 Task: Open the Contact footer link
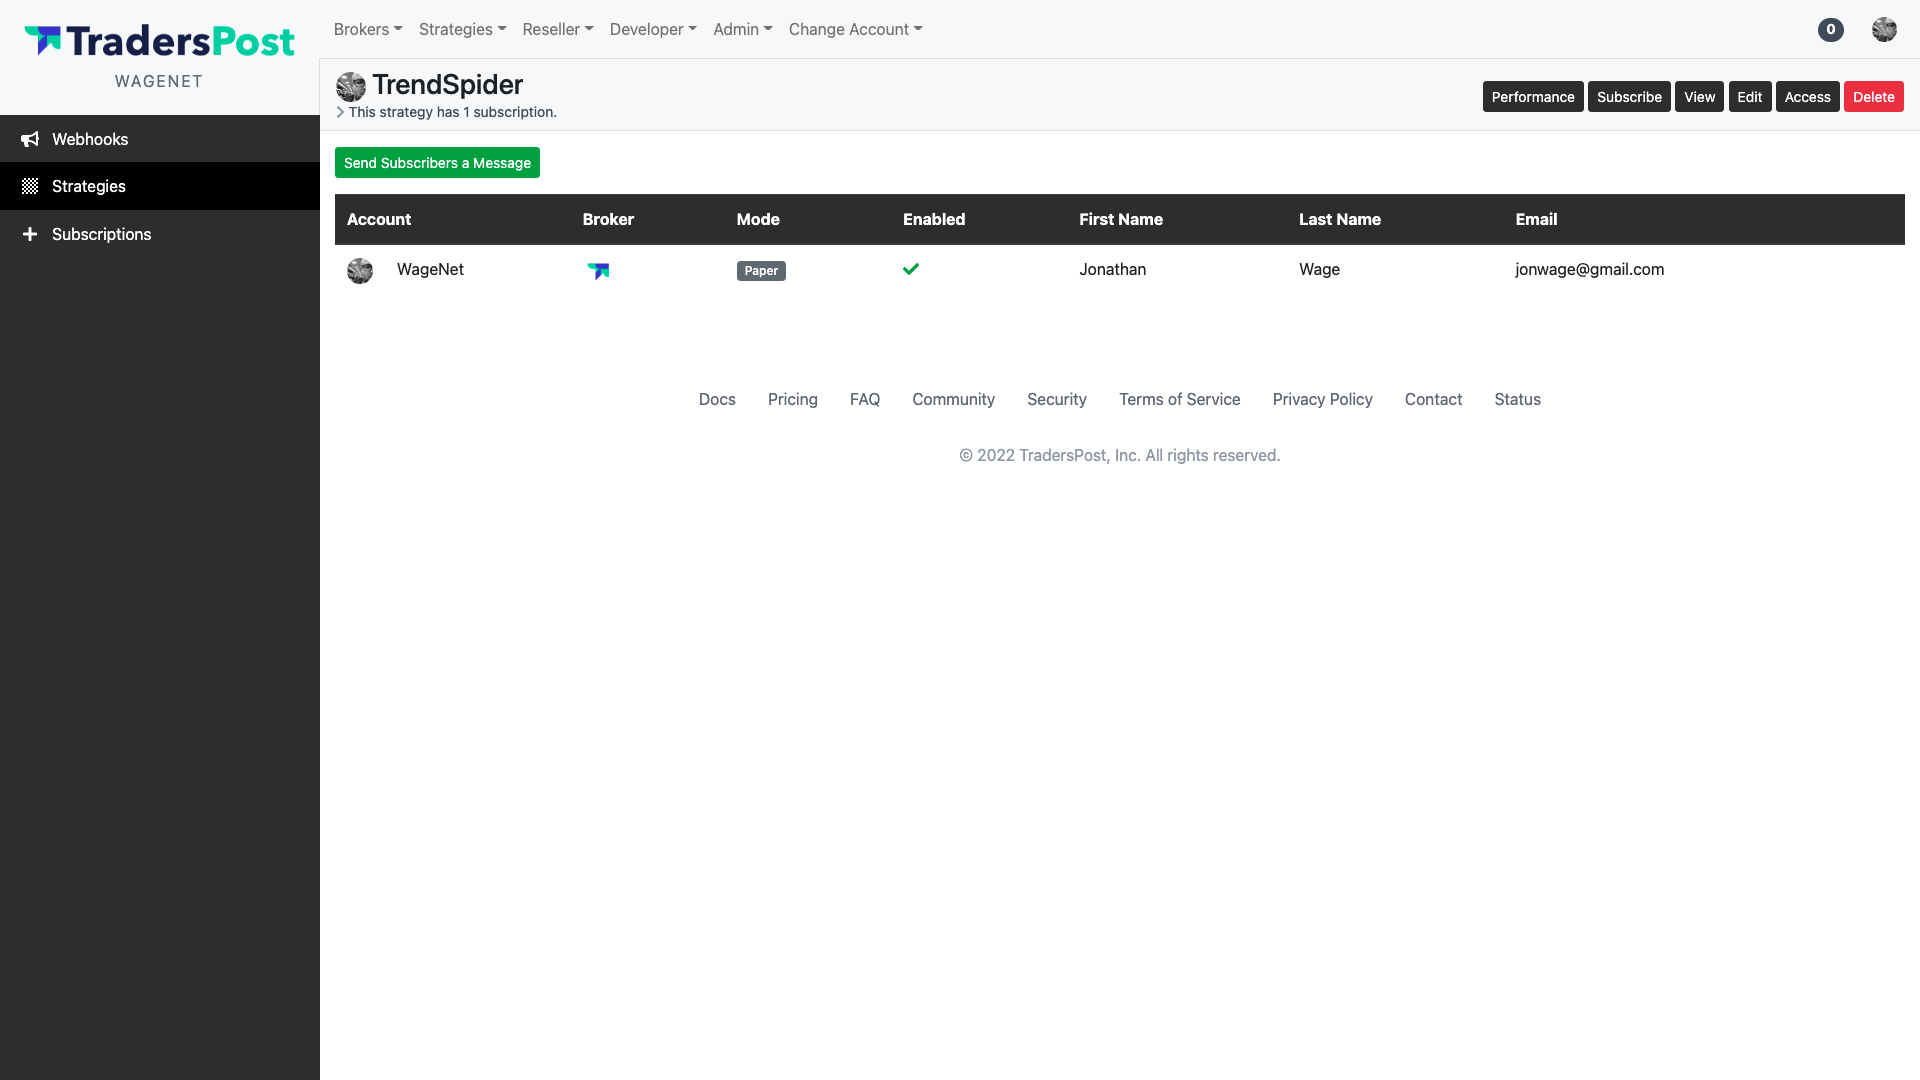[1433, 399]
